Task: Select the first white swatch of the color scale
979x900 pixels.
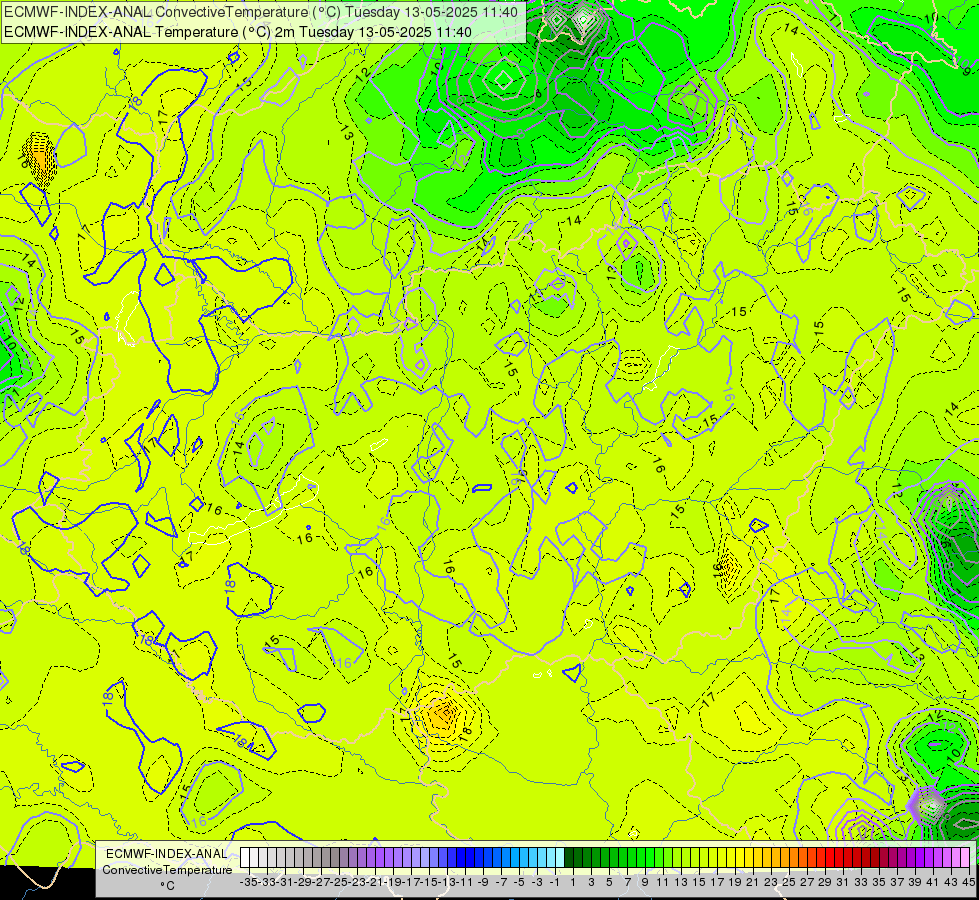Action: (245, 857)
